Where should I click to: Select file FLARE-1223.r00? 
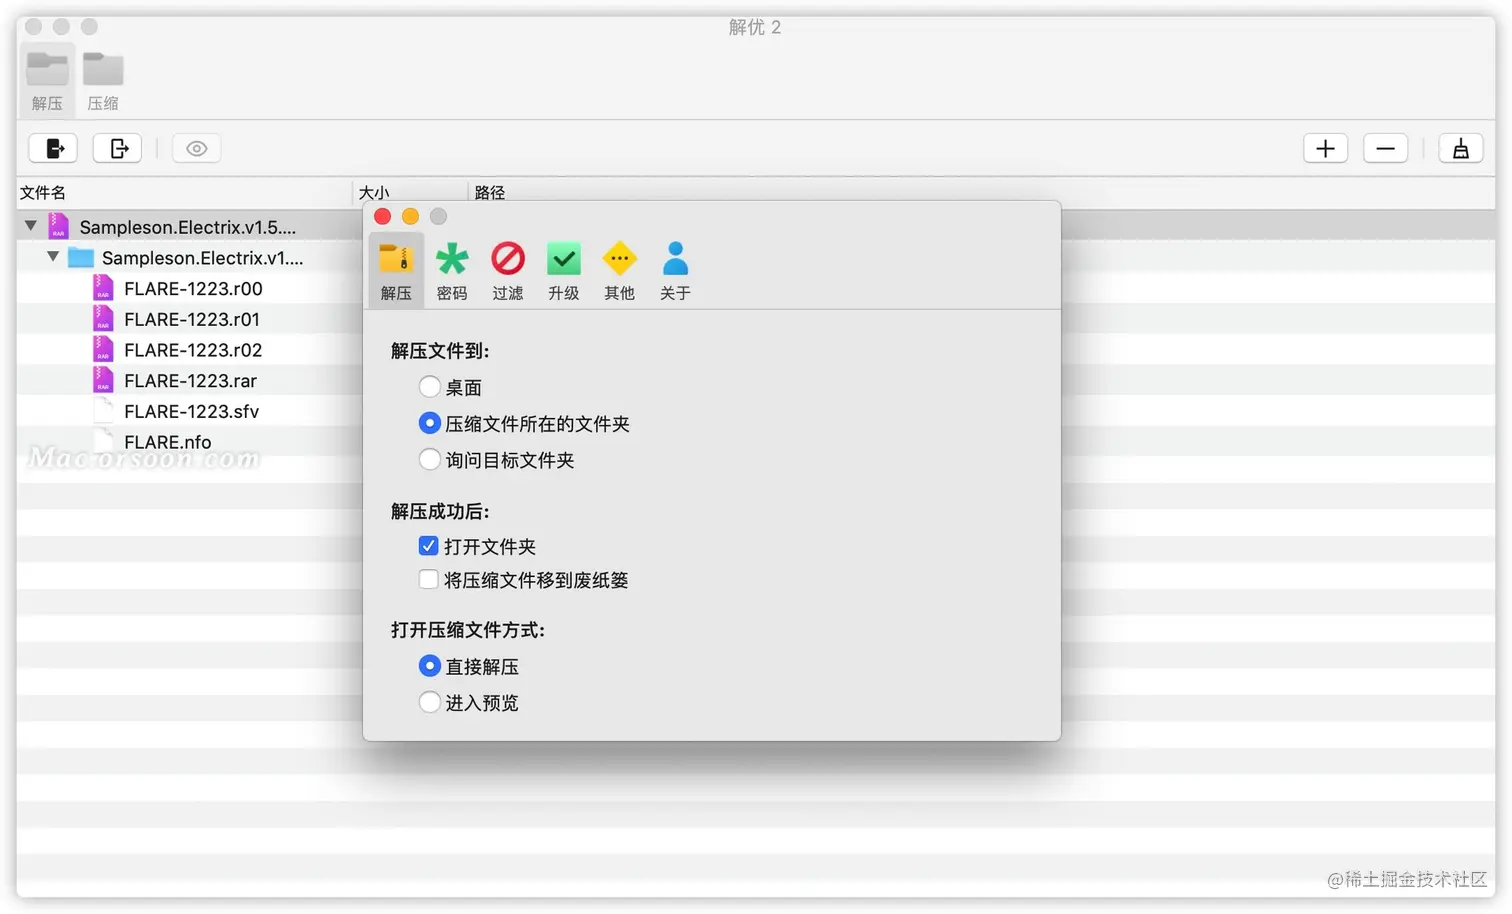(x=193, y=289)
